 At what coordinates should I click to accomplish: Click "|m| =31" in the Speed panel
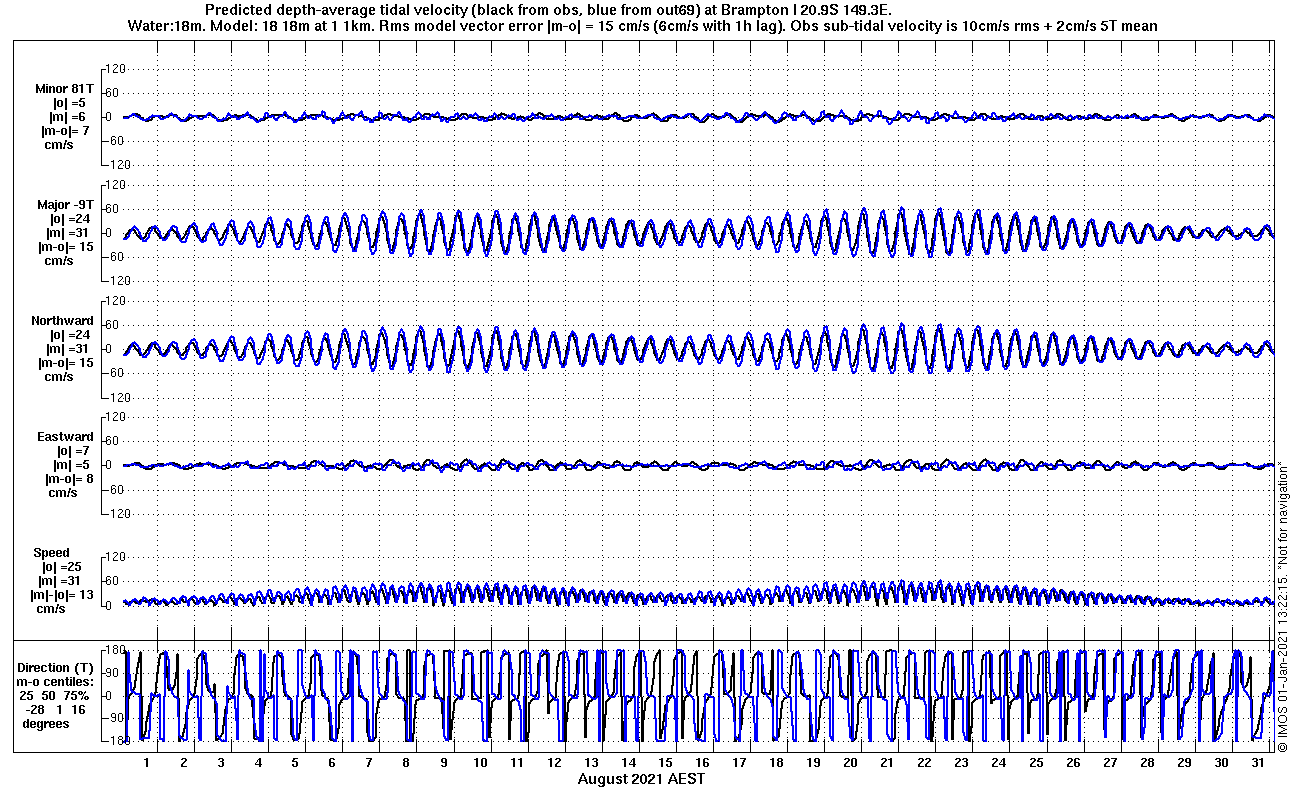point(59,581)
